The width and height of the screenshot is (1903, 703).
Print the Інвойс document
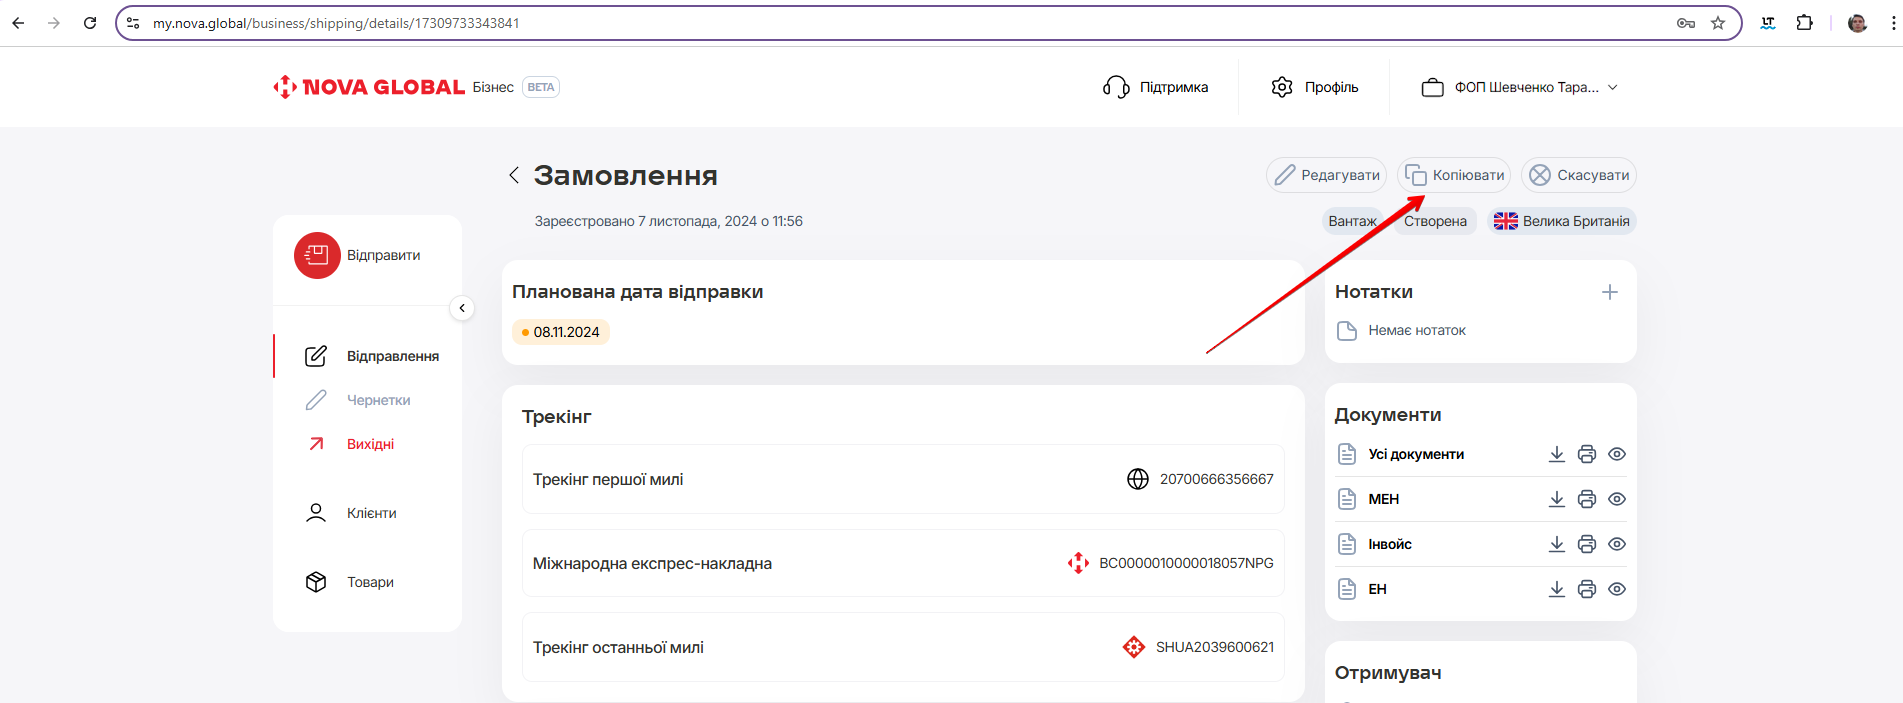(x=1586, y=544)
